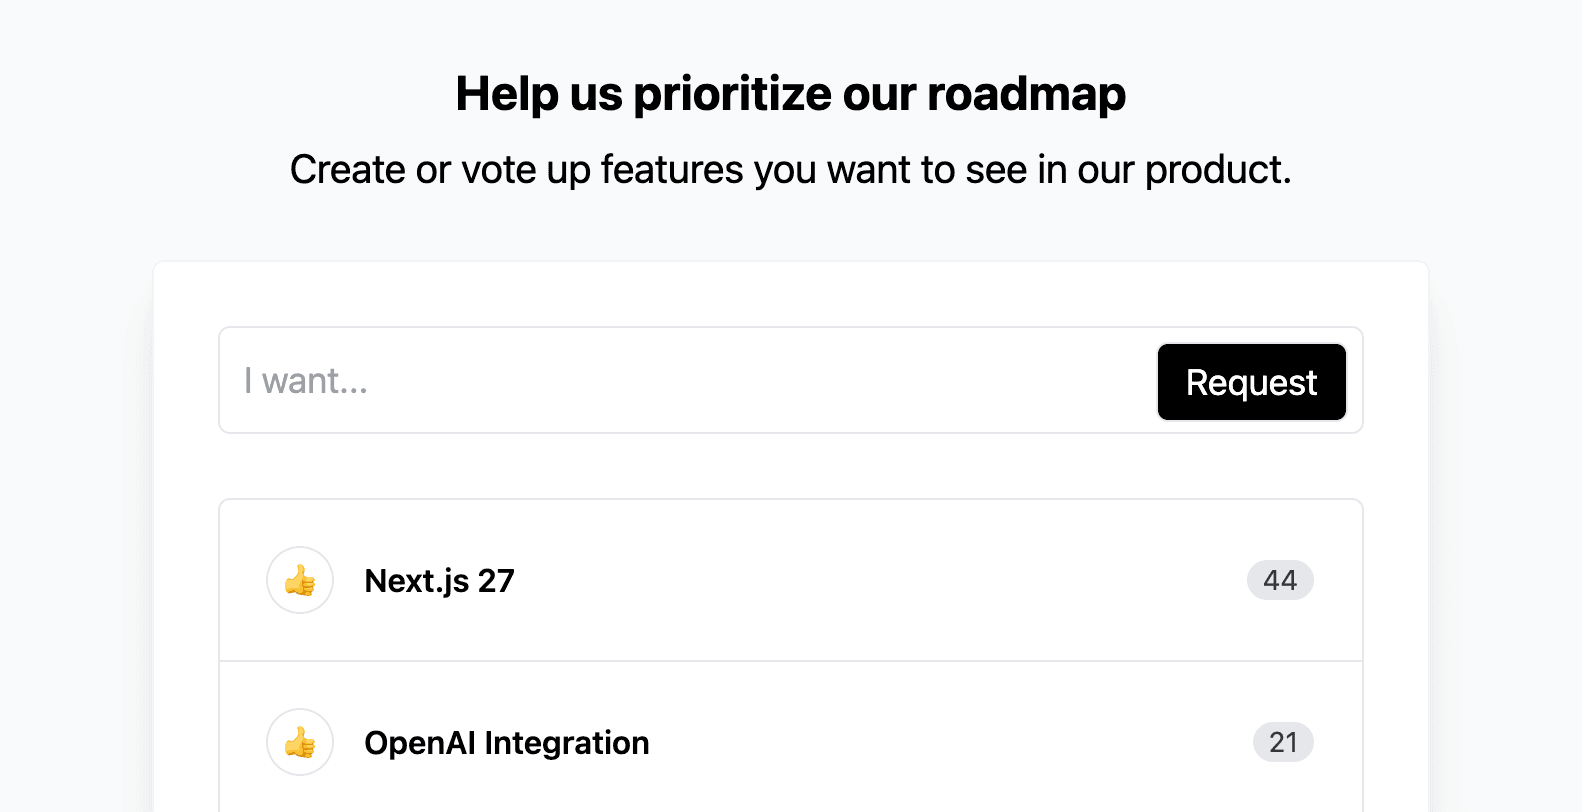Click the vote count badge showing 44
1582x812 pixels.
point(1281,580)
